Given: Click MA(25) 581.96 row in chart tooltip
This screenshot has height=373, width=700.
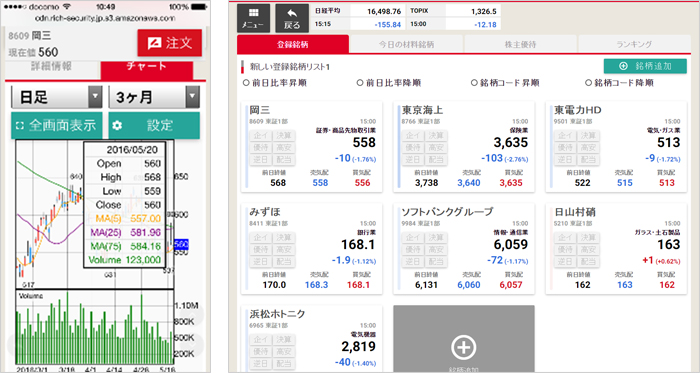Looking at the screenshot, I should [x=125, y=232].
